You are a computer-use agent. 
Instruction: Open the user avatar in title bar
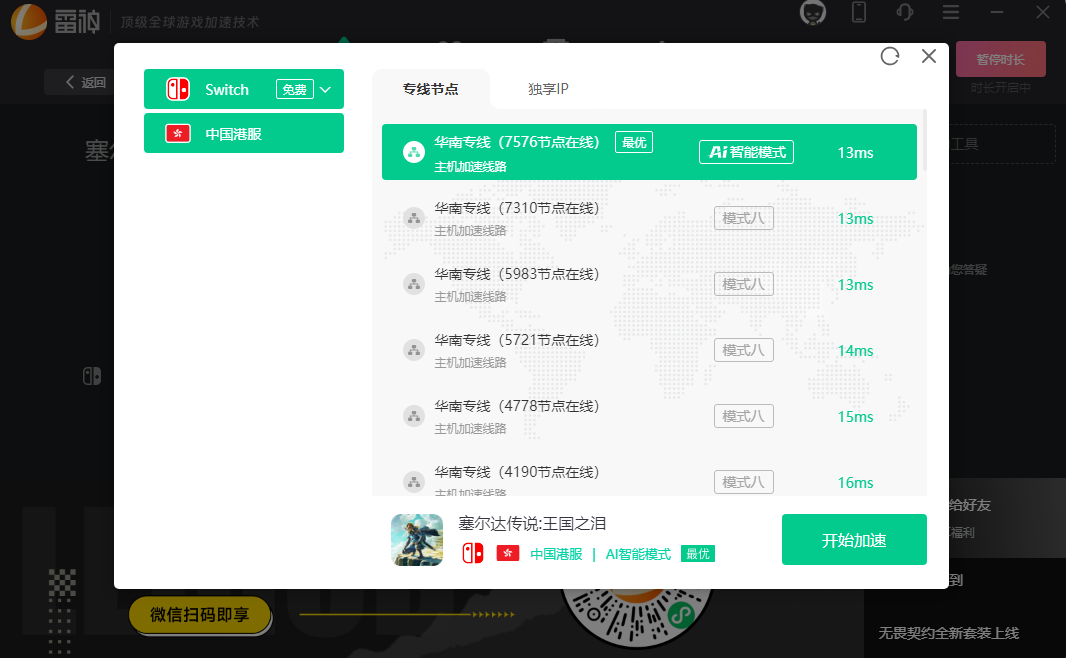pos(813,12)
